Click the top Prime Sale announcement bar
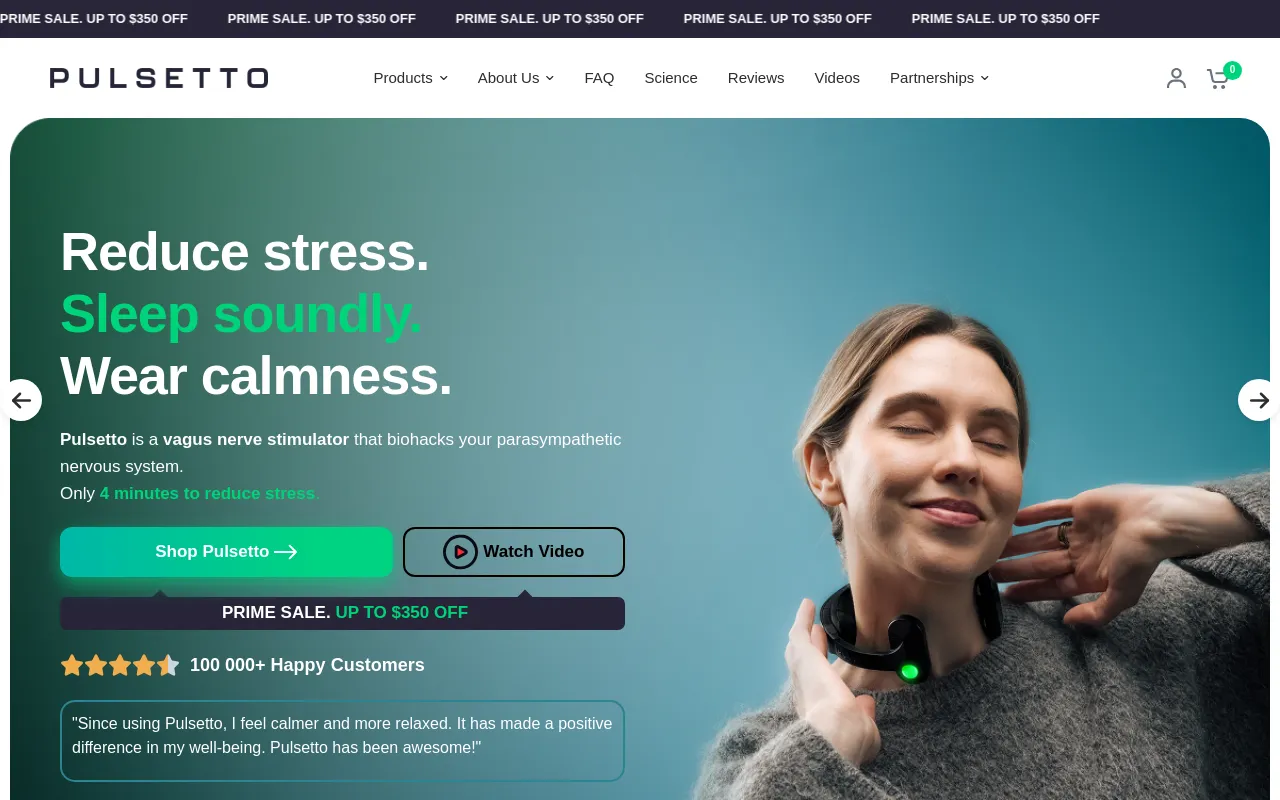 coord(640,19)
